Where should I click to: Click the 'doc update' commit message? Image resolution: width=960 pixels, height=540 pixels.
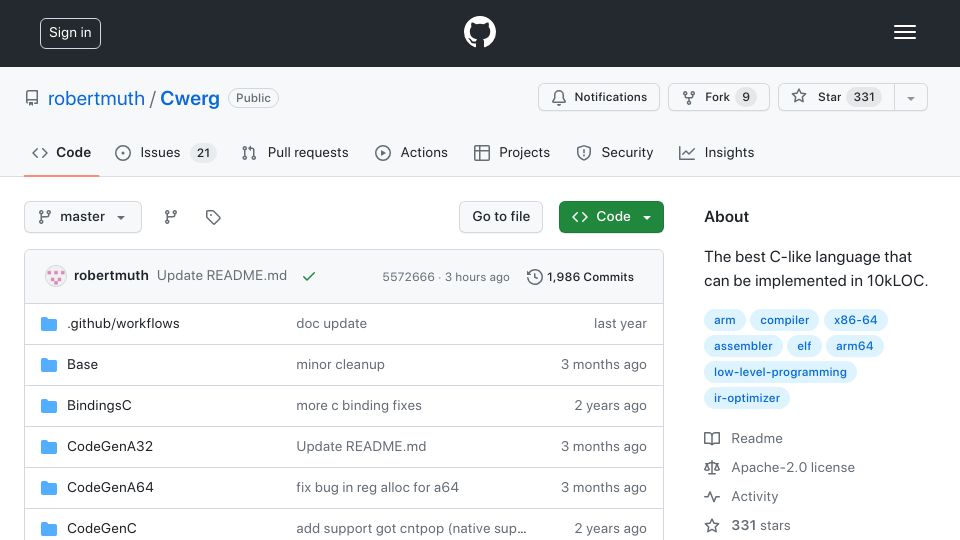[x=331, y=323]
